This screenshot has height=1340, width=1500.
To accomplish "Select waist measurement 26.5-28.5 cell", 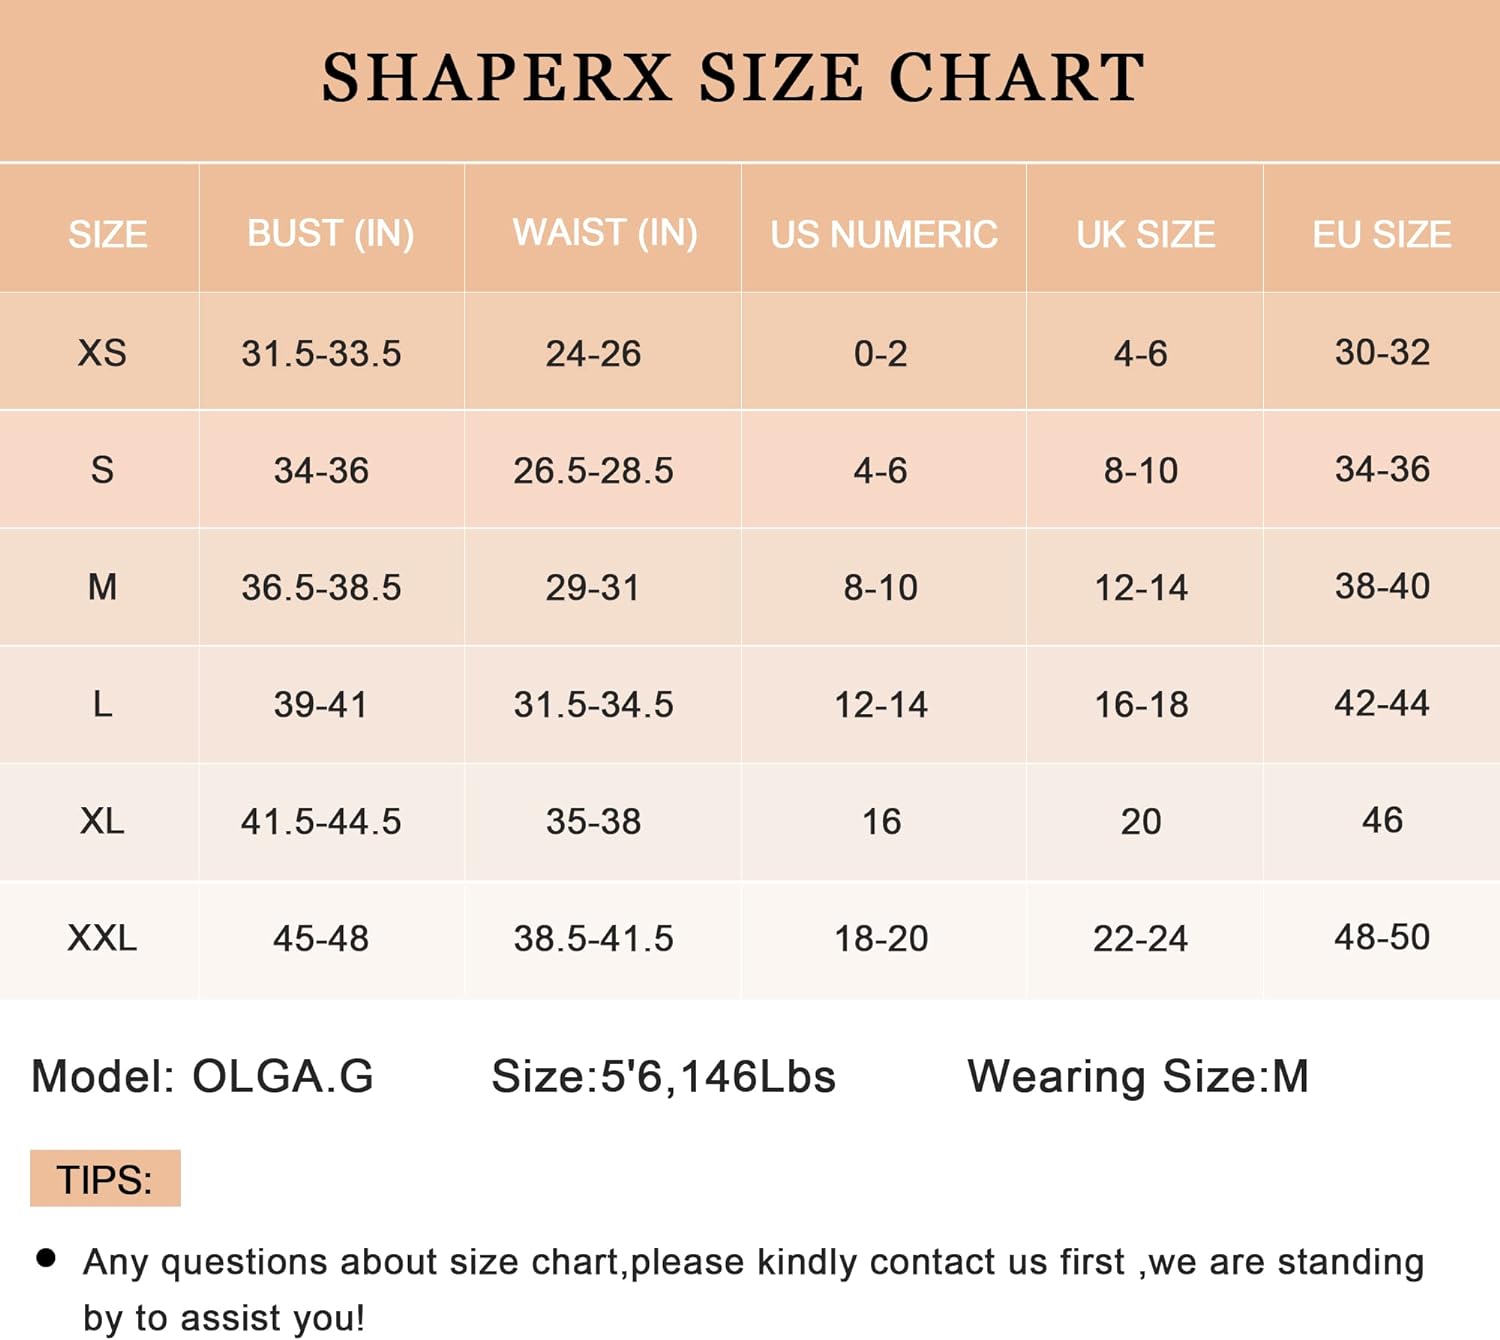I will 593,470.
